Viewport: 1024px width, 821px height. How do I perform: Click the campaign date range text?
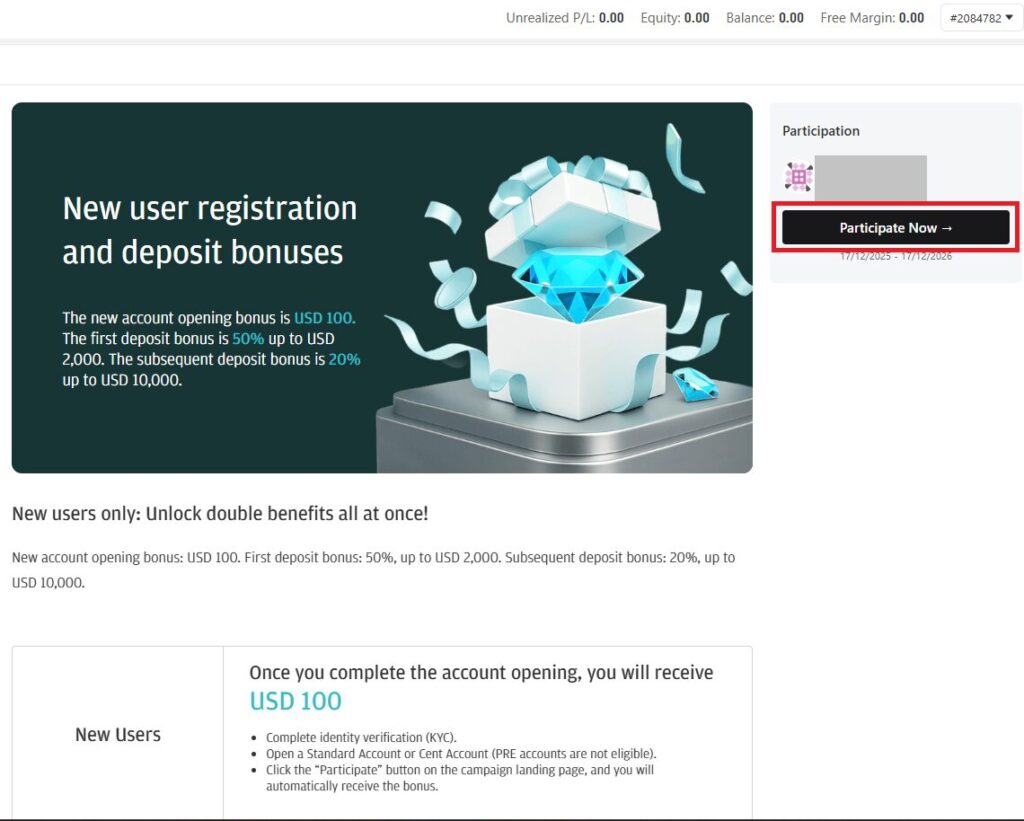[896, 256]
